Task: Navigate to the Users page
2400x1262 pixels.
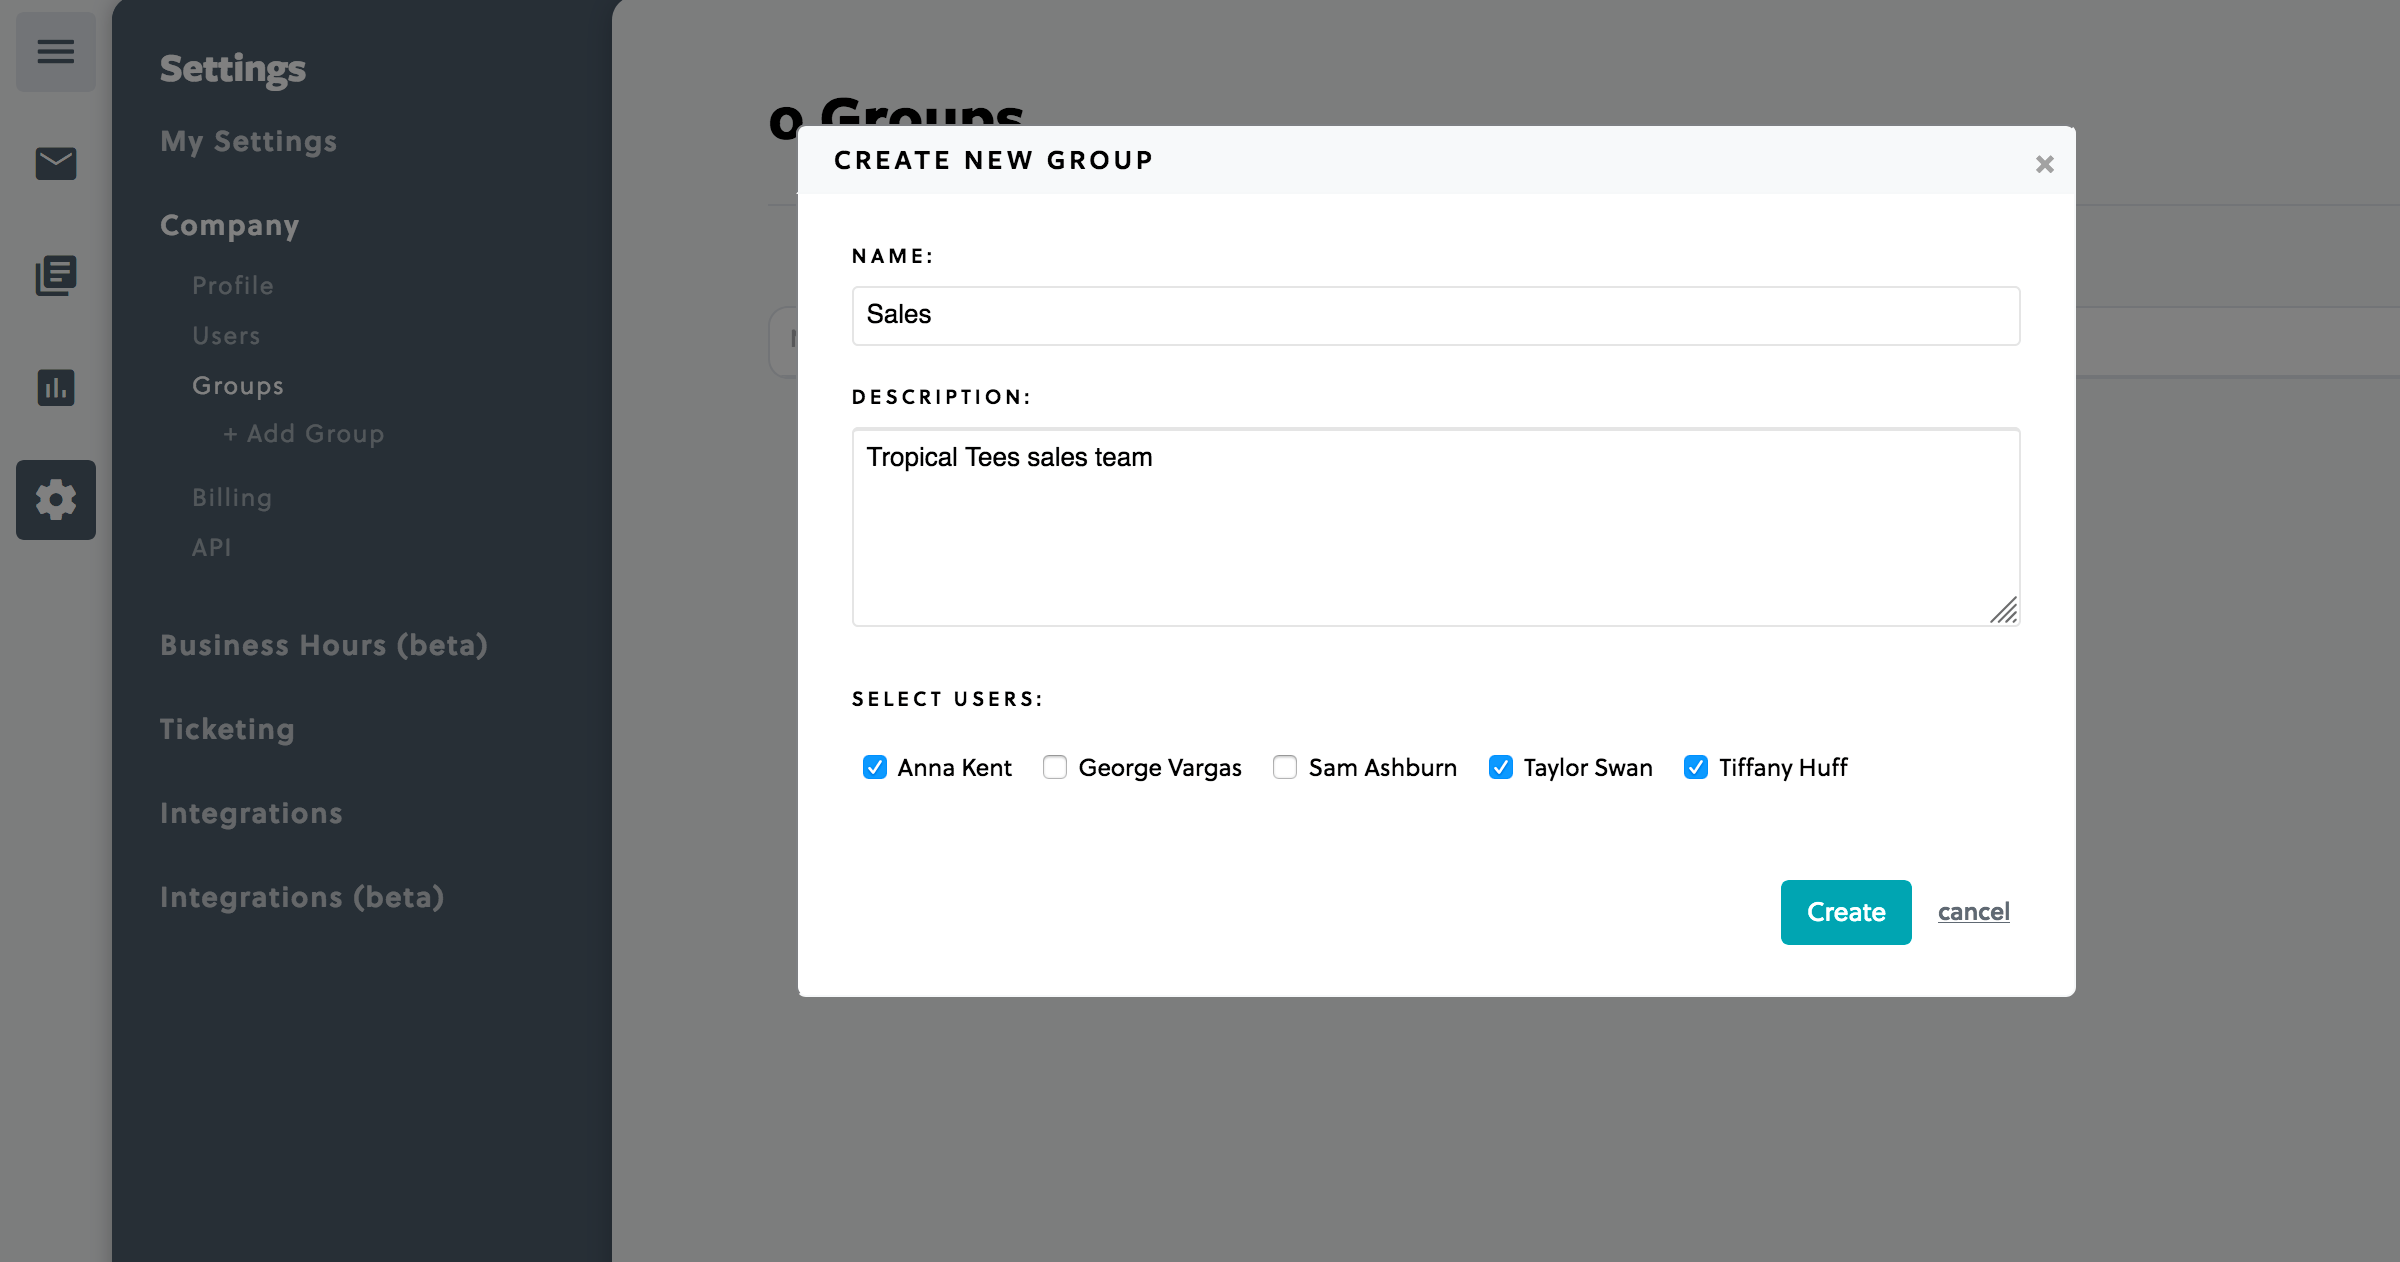Action: click(226, 335)
